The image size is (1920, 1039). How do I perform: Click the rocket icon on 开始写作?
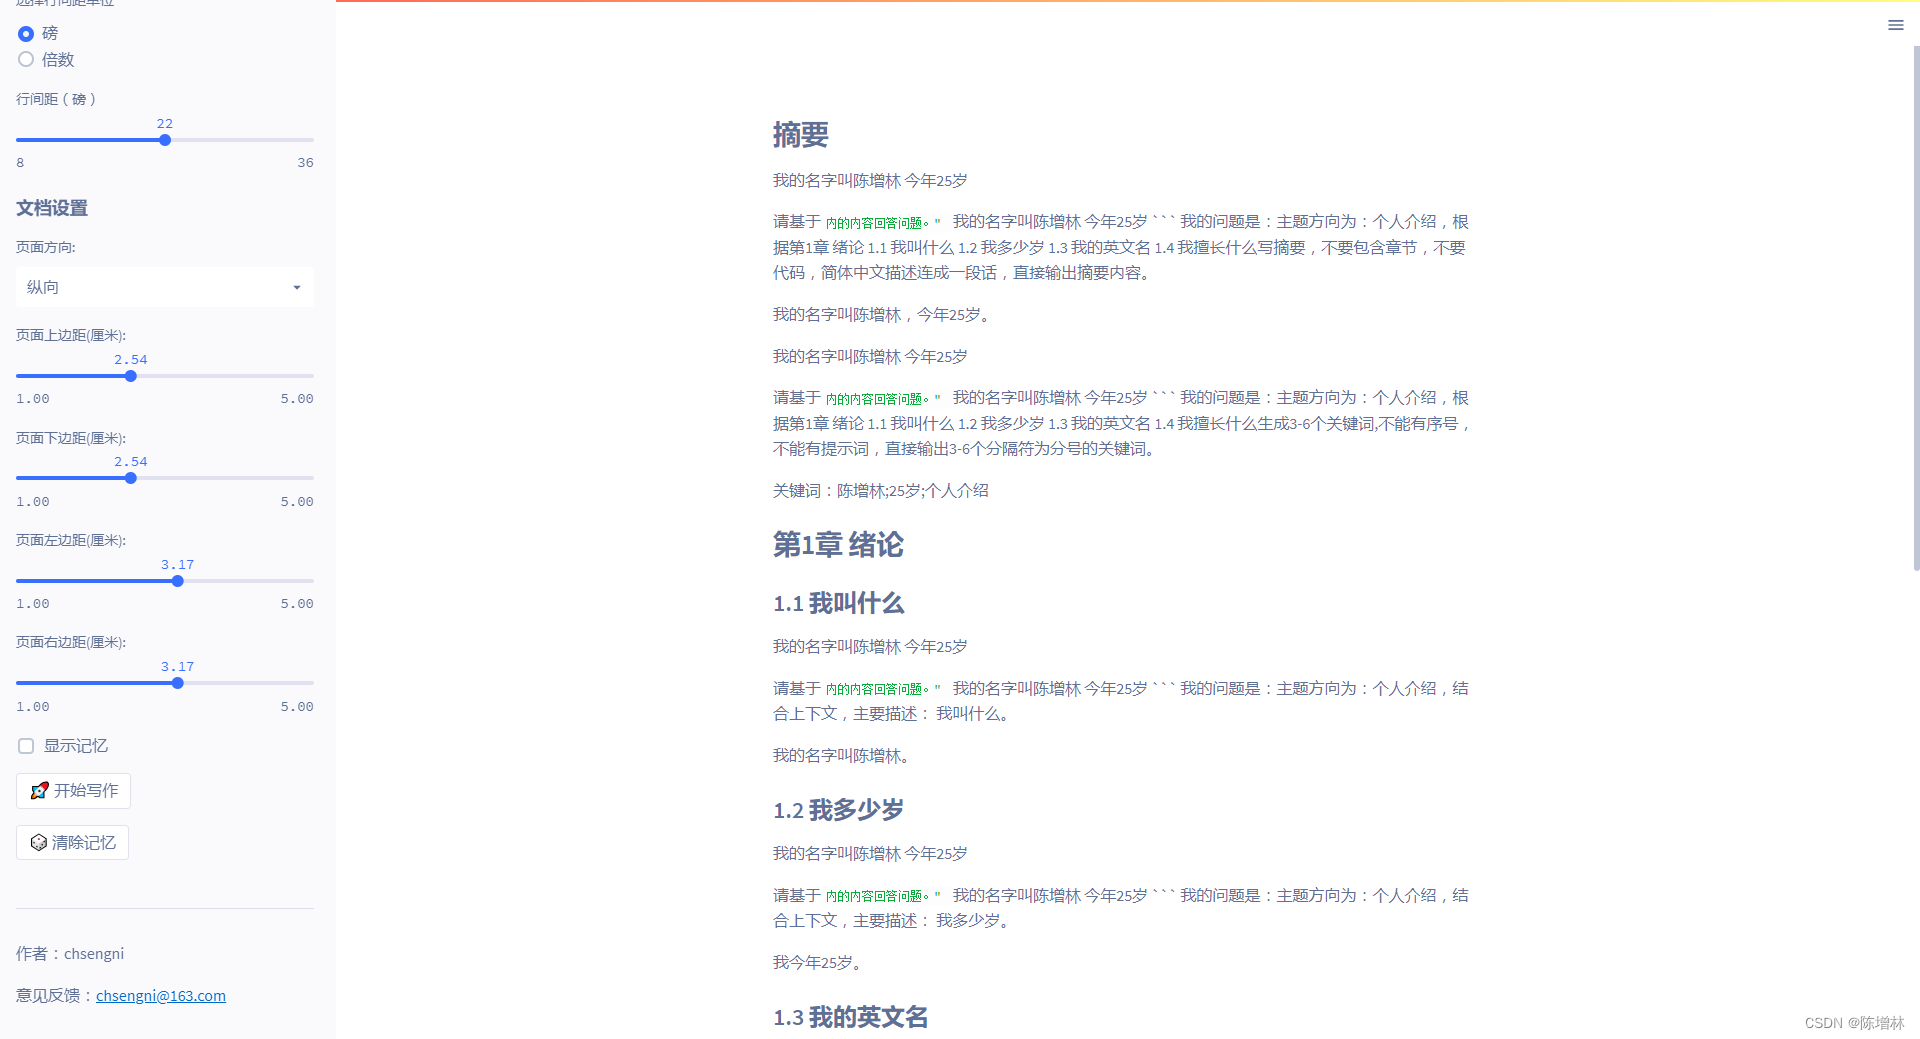(39, 791)
